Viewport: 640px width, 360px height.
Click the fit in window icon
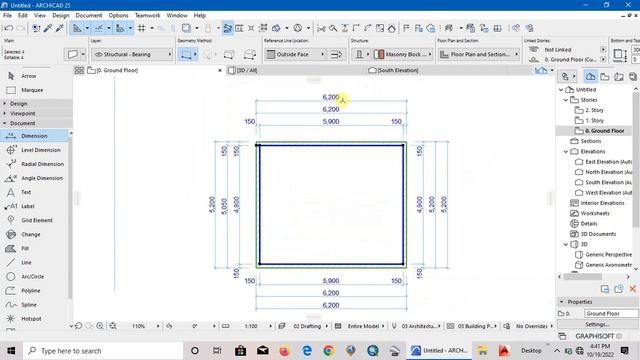(x=113, y=326)
